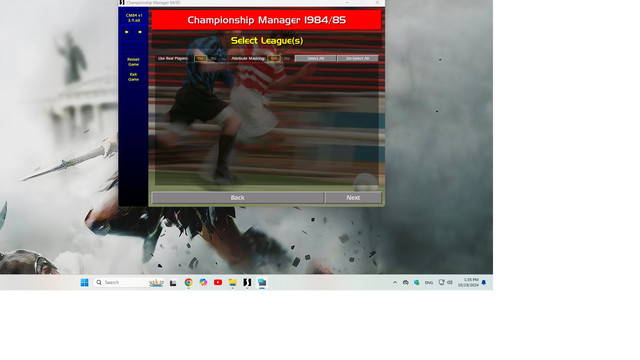
Task: Choose Exit Game in sidebar
Action: click(x=133, y=77)
